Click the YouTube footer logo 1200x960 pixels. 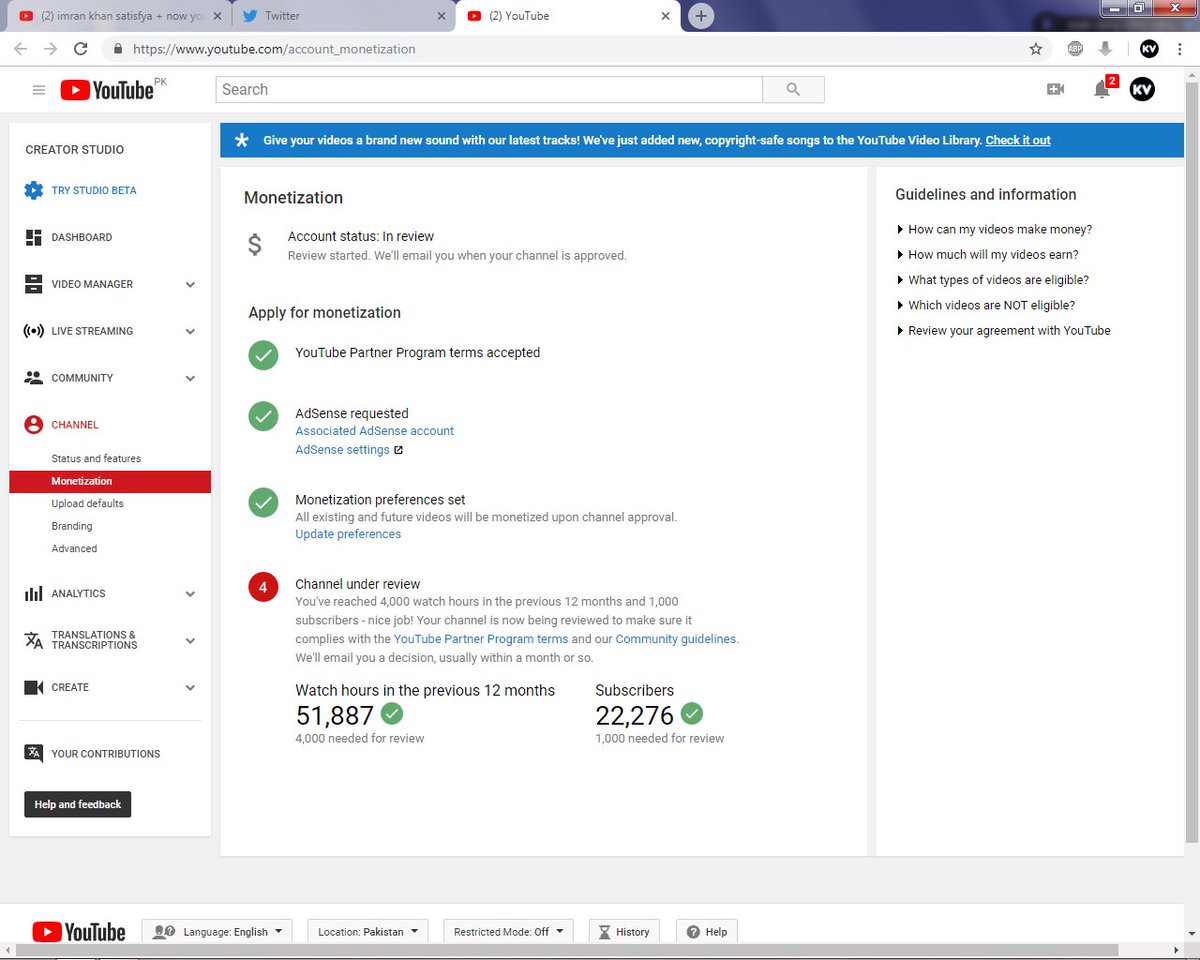point(79,932)
